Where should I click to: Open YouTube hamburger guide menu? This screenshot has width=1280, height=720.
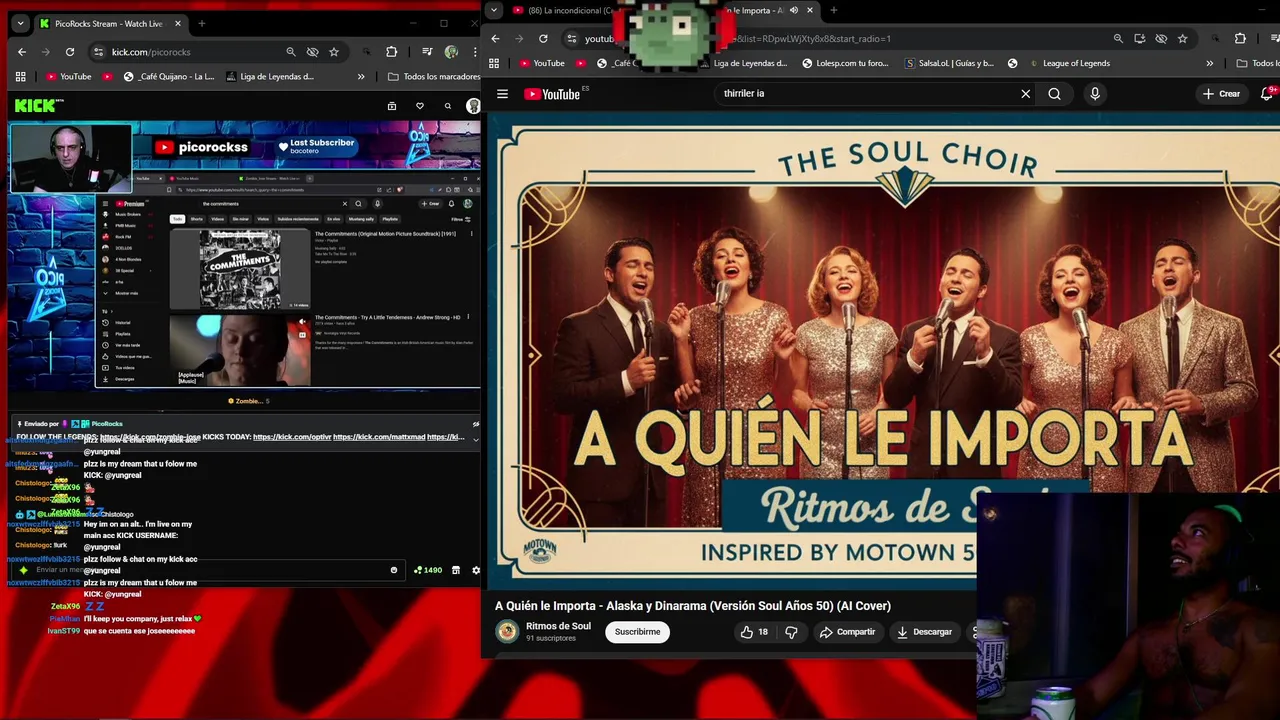pos(503,94)
